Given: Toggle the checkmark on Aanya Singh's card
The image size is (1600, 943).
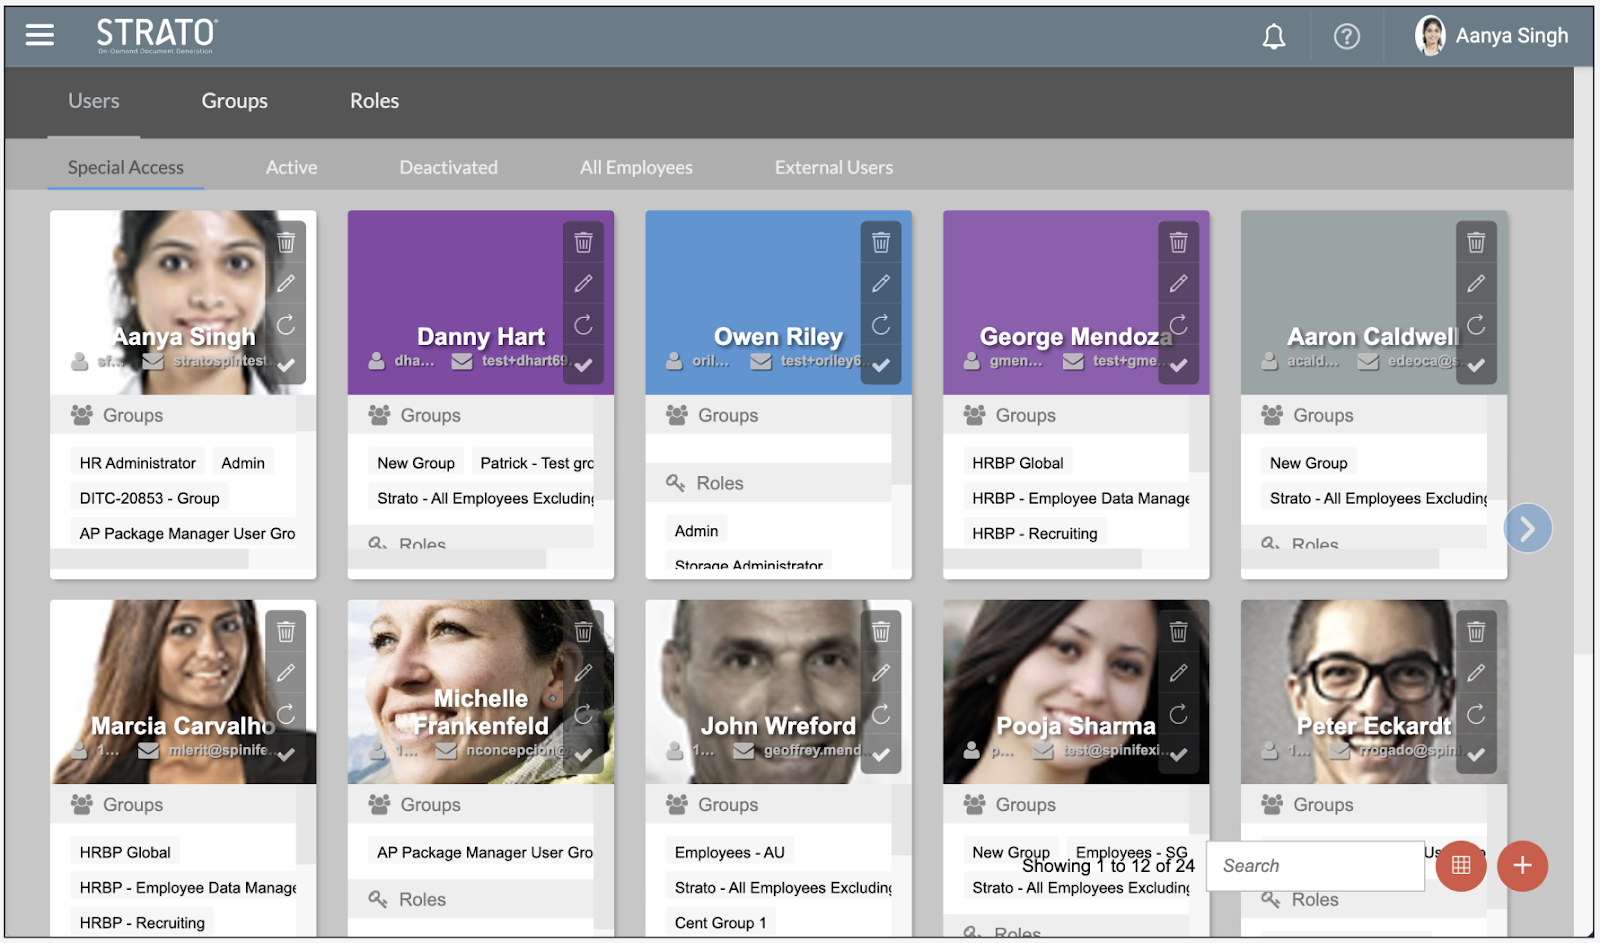Looking at the screenshot, I should click(286, 366).
